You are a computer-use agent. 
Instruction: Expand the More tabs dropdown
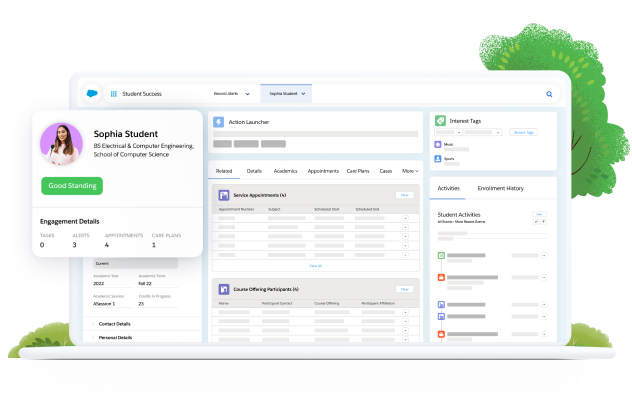coord(410,171)
